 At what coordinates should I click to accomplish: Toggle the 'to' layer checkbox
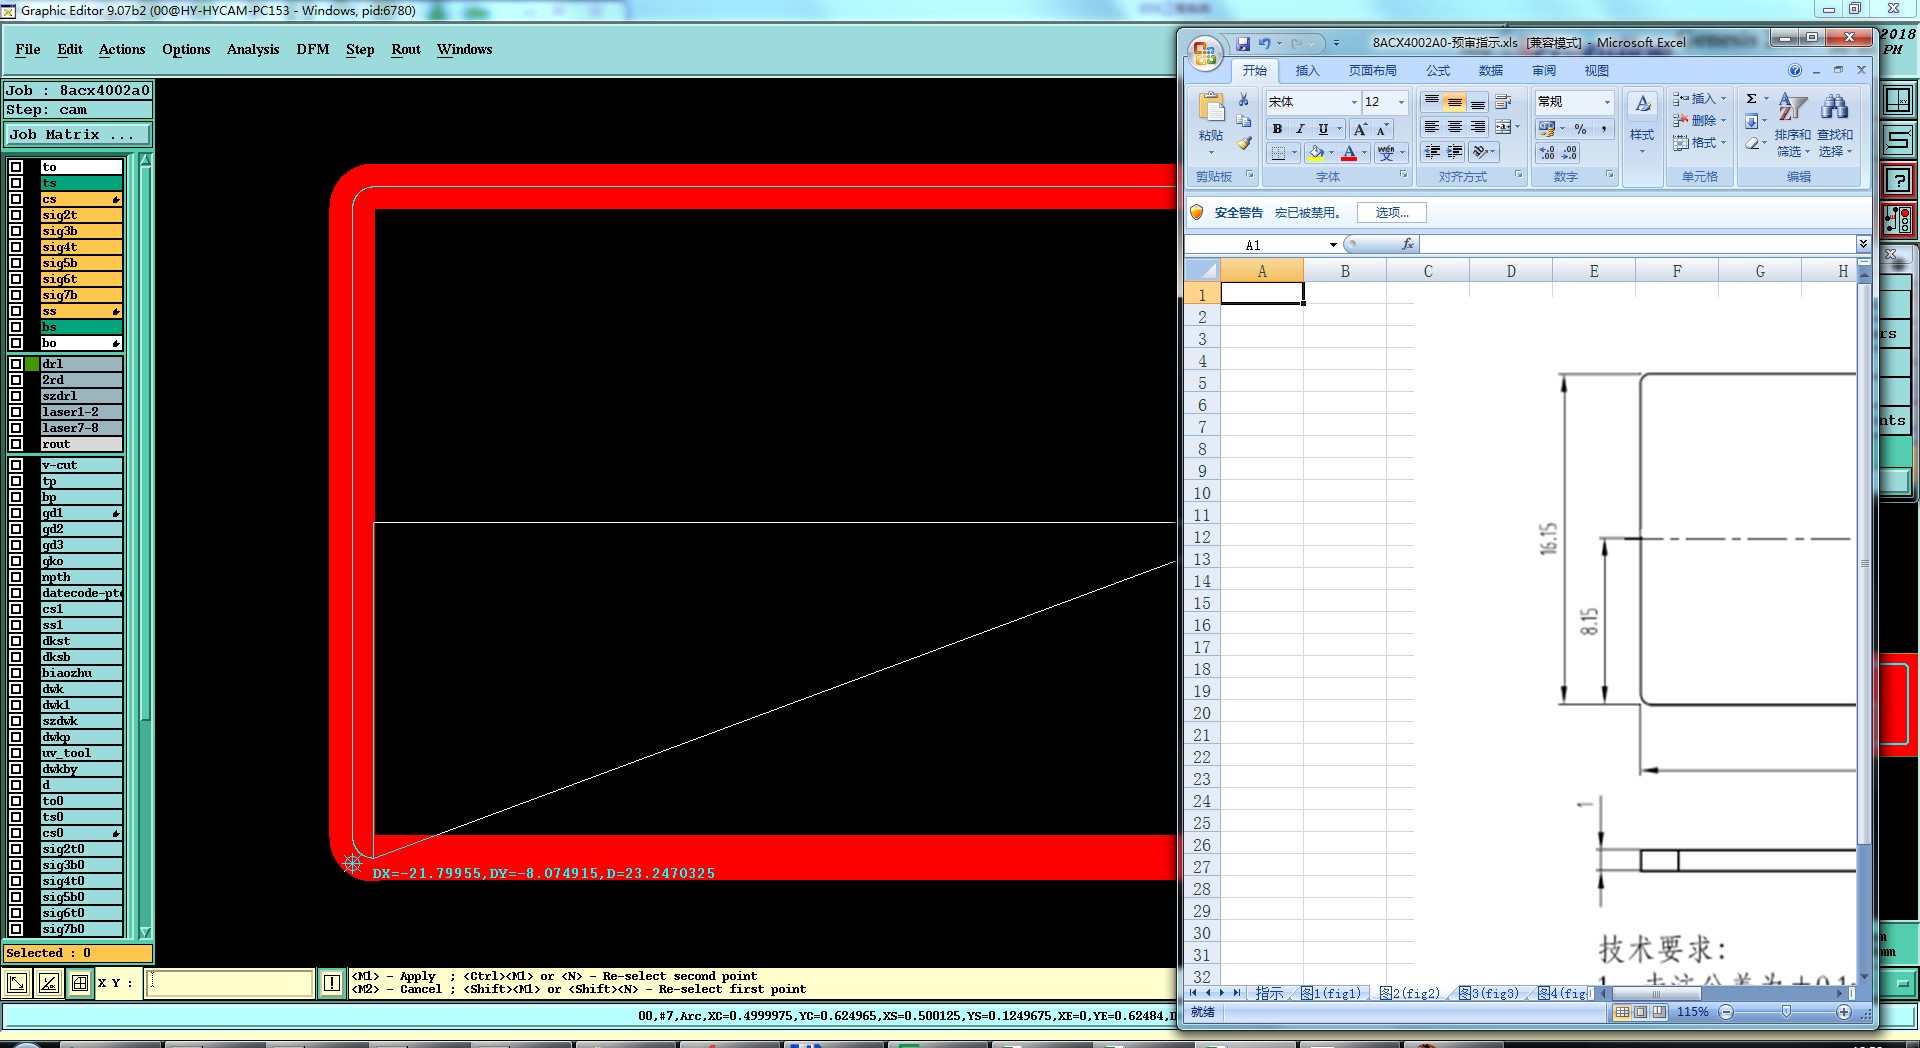coord(16,167)
